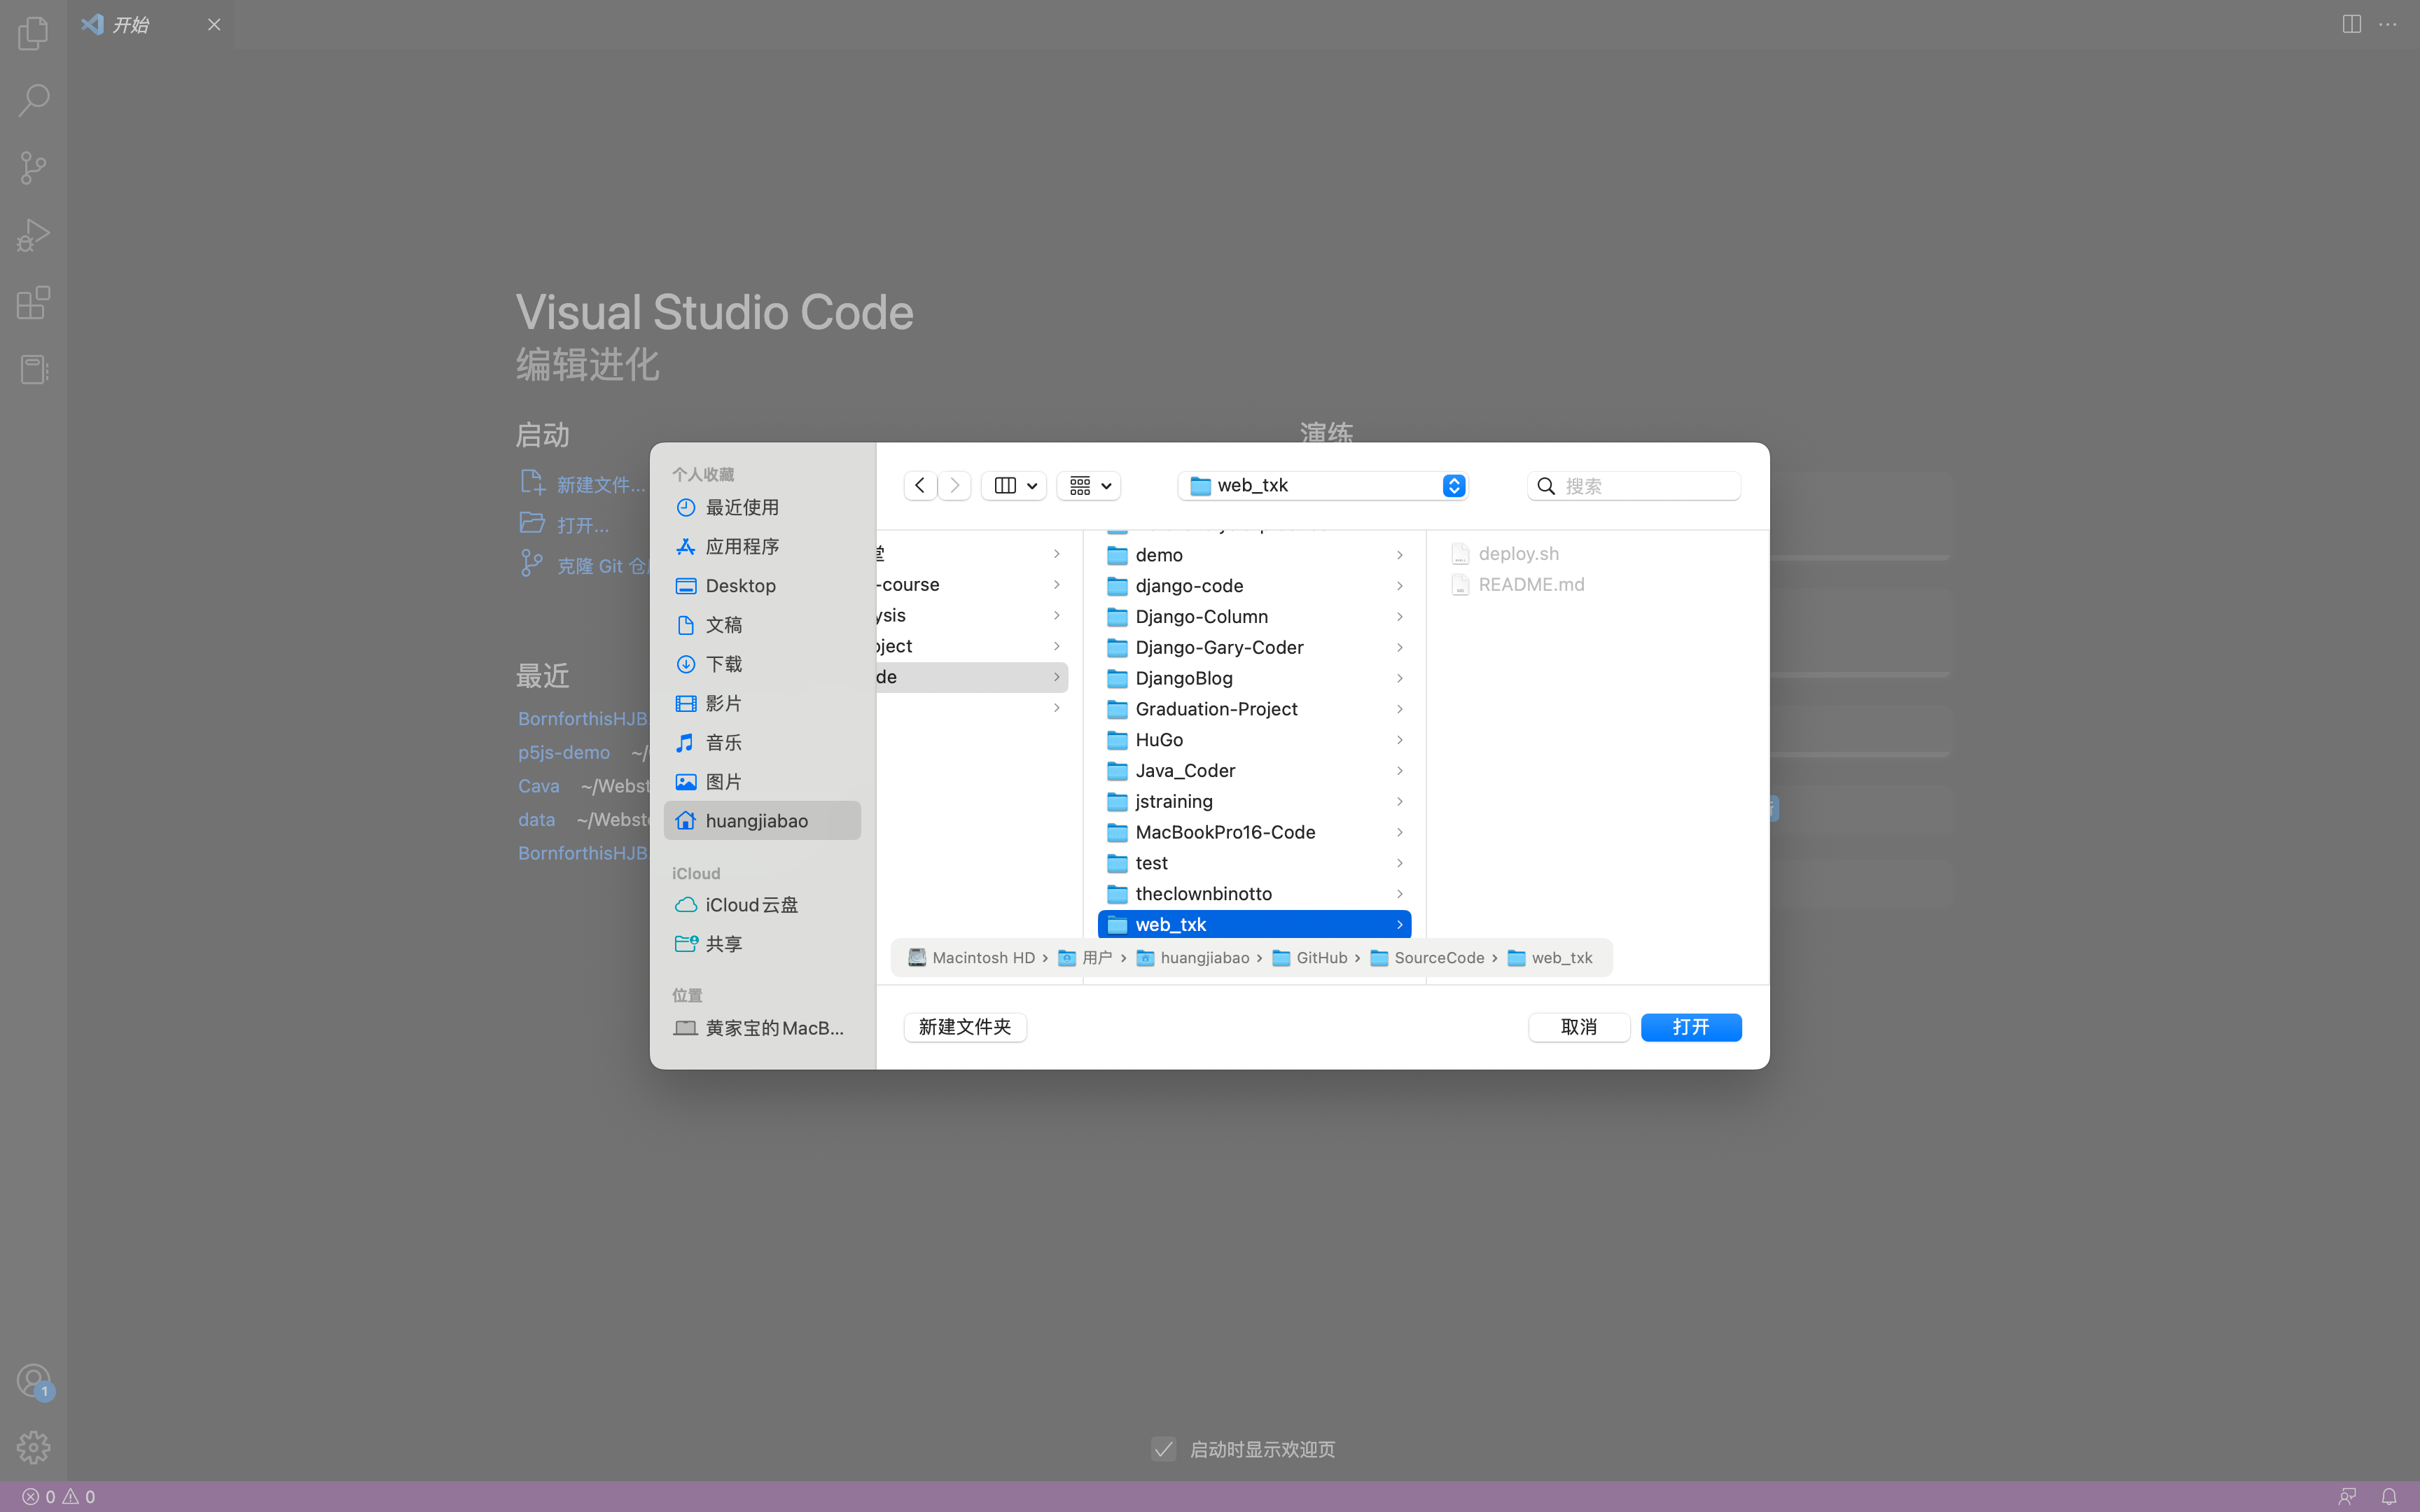
Task: Select the HuGo folder
Action: click(1254, 740)
